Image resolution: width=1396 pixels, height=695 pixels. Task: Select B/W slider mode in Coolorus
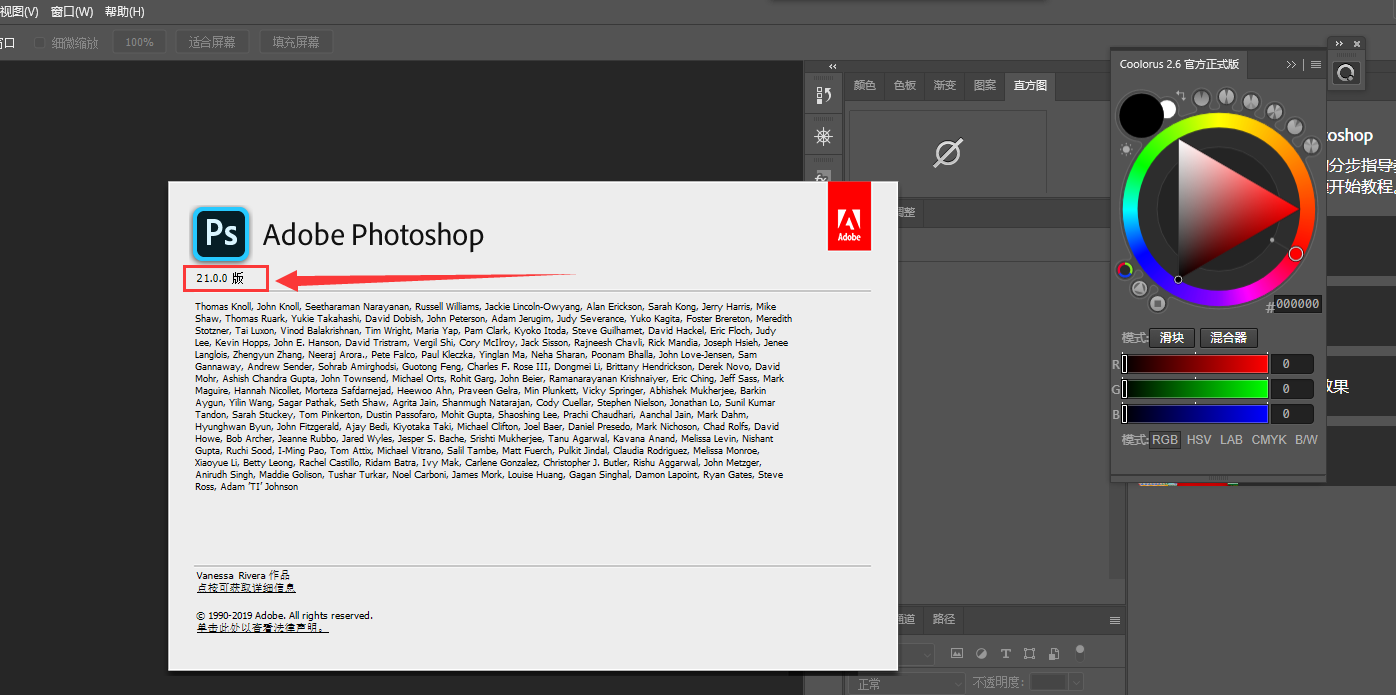(x=1306, y=440)
